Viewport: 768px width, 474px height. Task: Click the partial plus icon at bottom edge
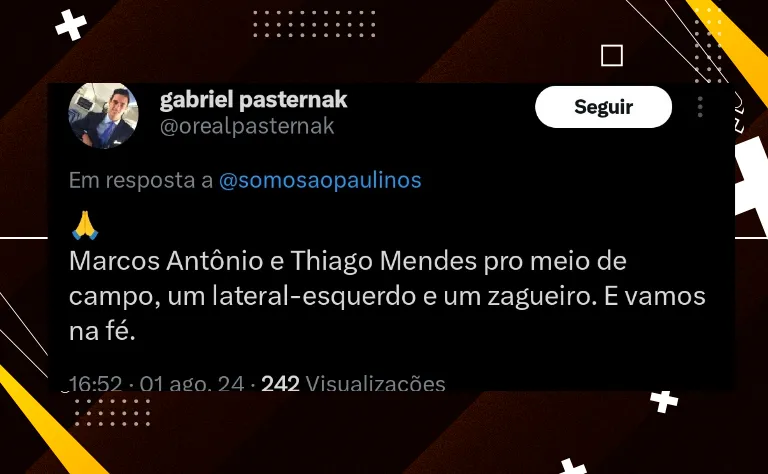[x=573, y=466]
